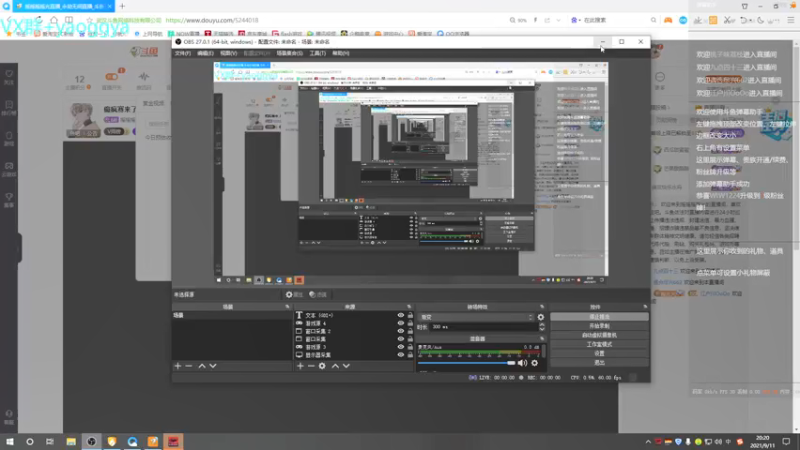Open File menu in OBS
The height and width of the screenshot is (450, 800).
[183, 53]
